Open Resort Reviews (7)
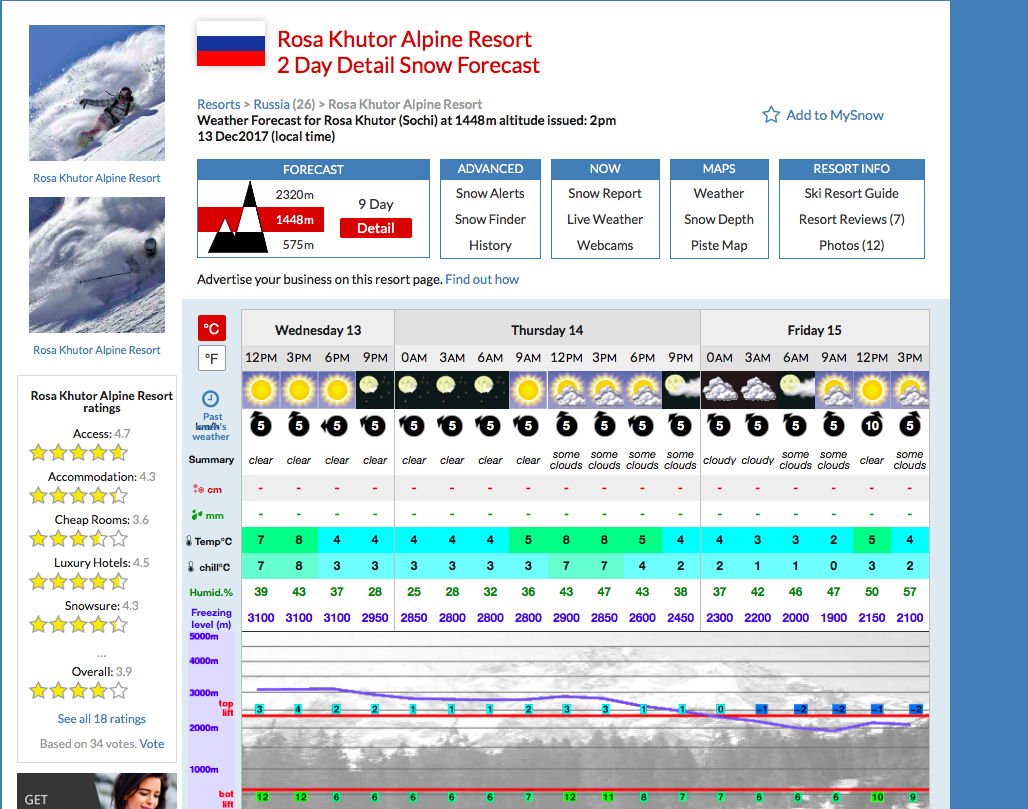Image resolution: width=1028 pixels, height=809 pixels. 851,220
